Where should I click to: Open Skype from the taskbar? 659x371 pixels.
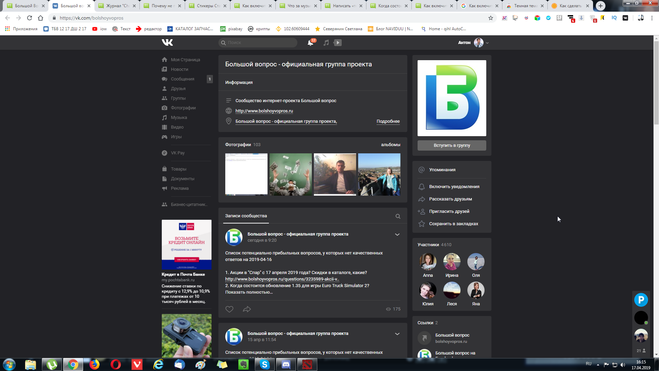coord(264,364)
